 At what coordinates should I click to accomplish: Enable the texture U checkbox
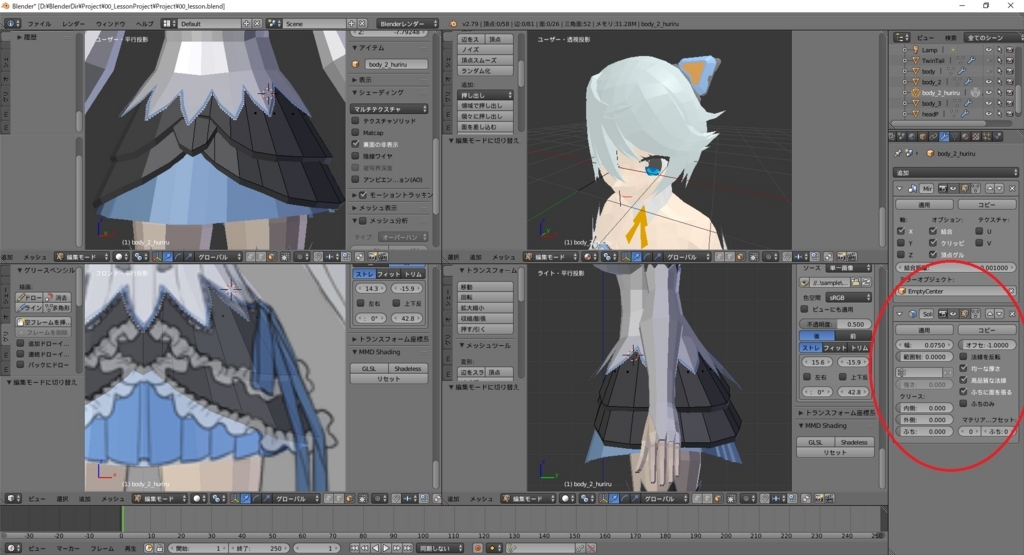[979, 230]
